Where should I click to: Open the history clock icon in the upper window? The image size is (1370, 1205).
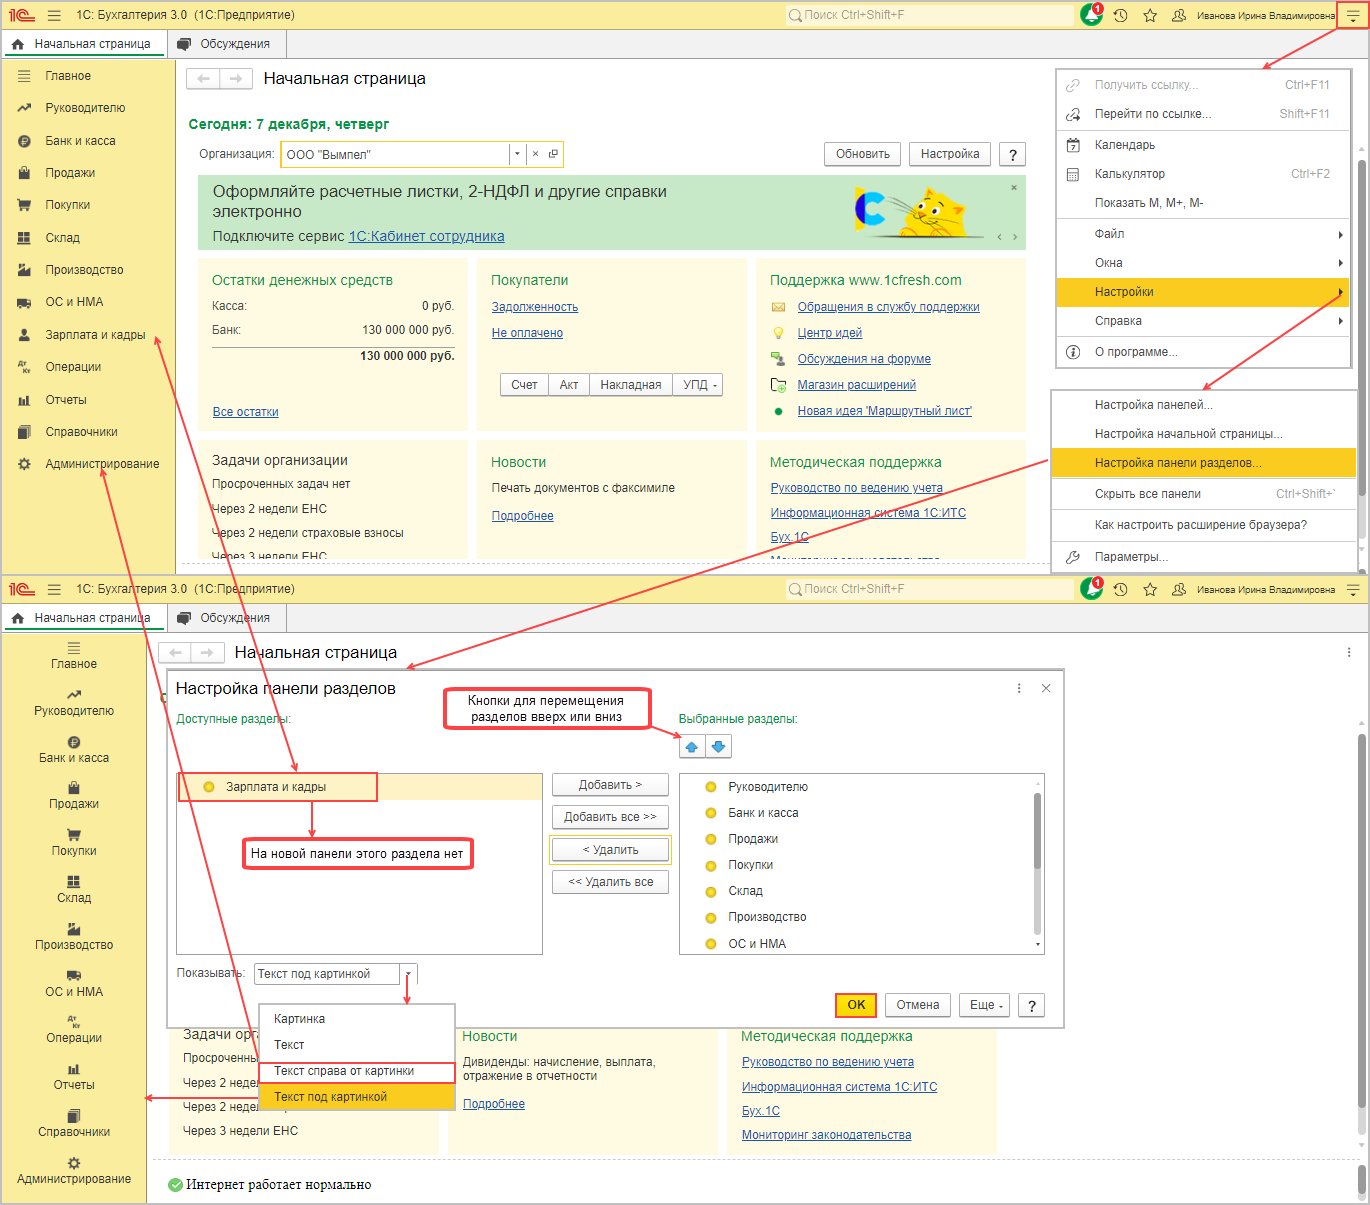click(1121, 15)
